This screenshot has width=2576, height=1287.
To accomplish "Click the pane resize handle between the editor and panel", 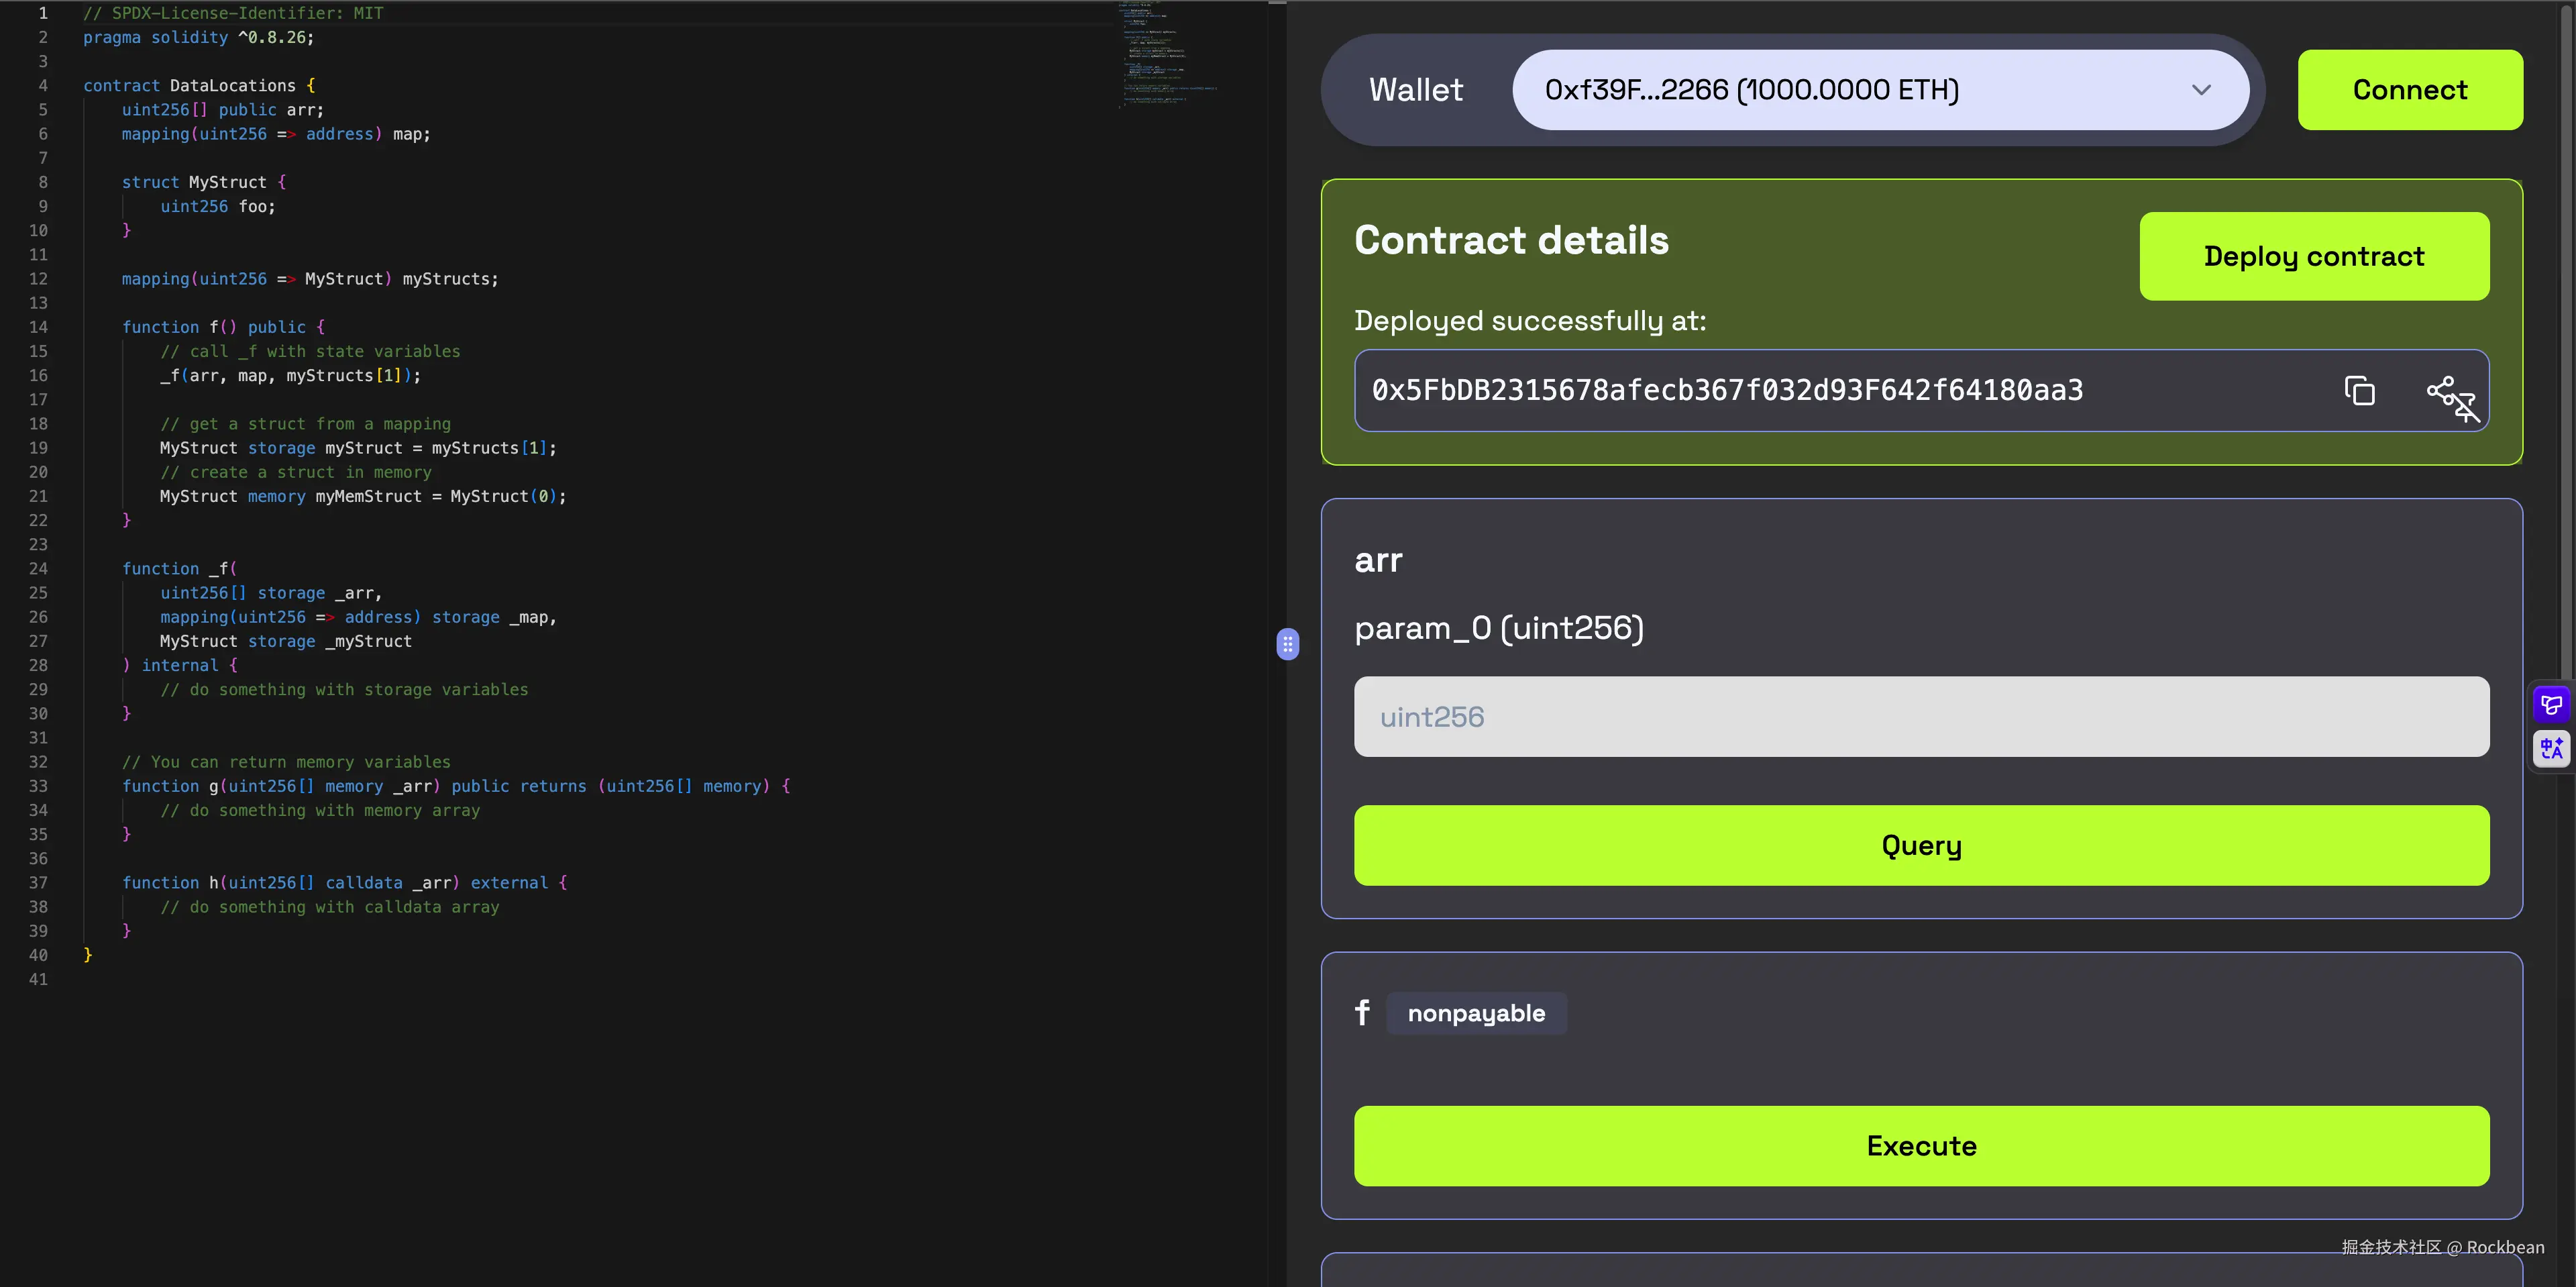I will click(x=1288, y=644).
